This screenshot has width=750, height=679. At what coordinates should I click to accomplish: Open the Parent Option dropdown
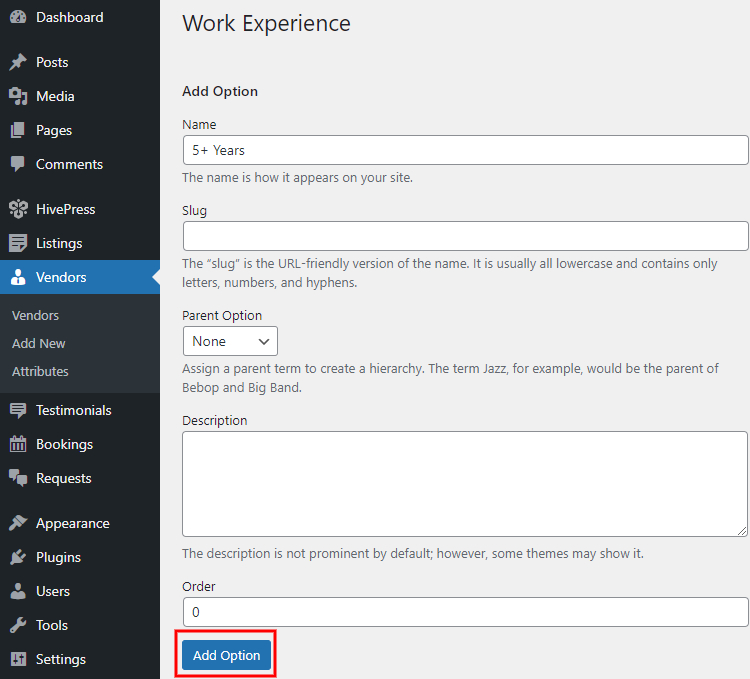(230, 341)
